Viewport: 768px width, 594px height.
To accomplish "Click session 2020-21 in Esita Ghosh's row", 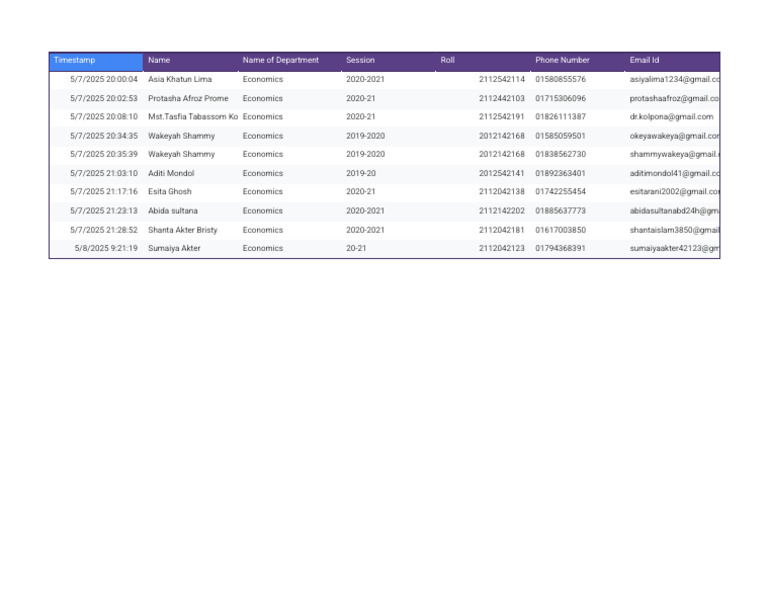I will coord(361,191).
